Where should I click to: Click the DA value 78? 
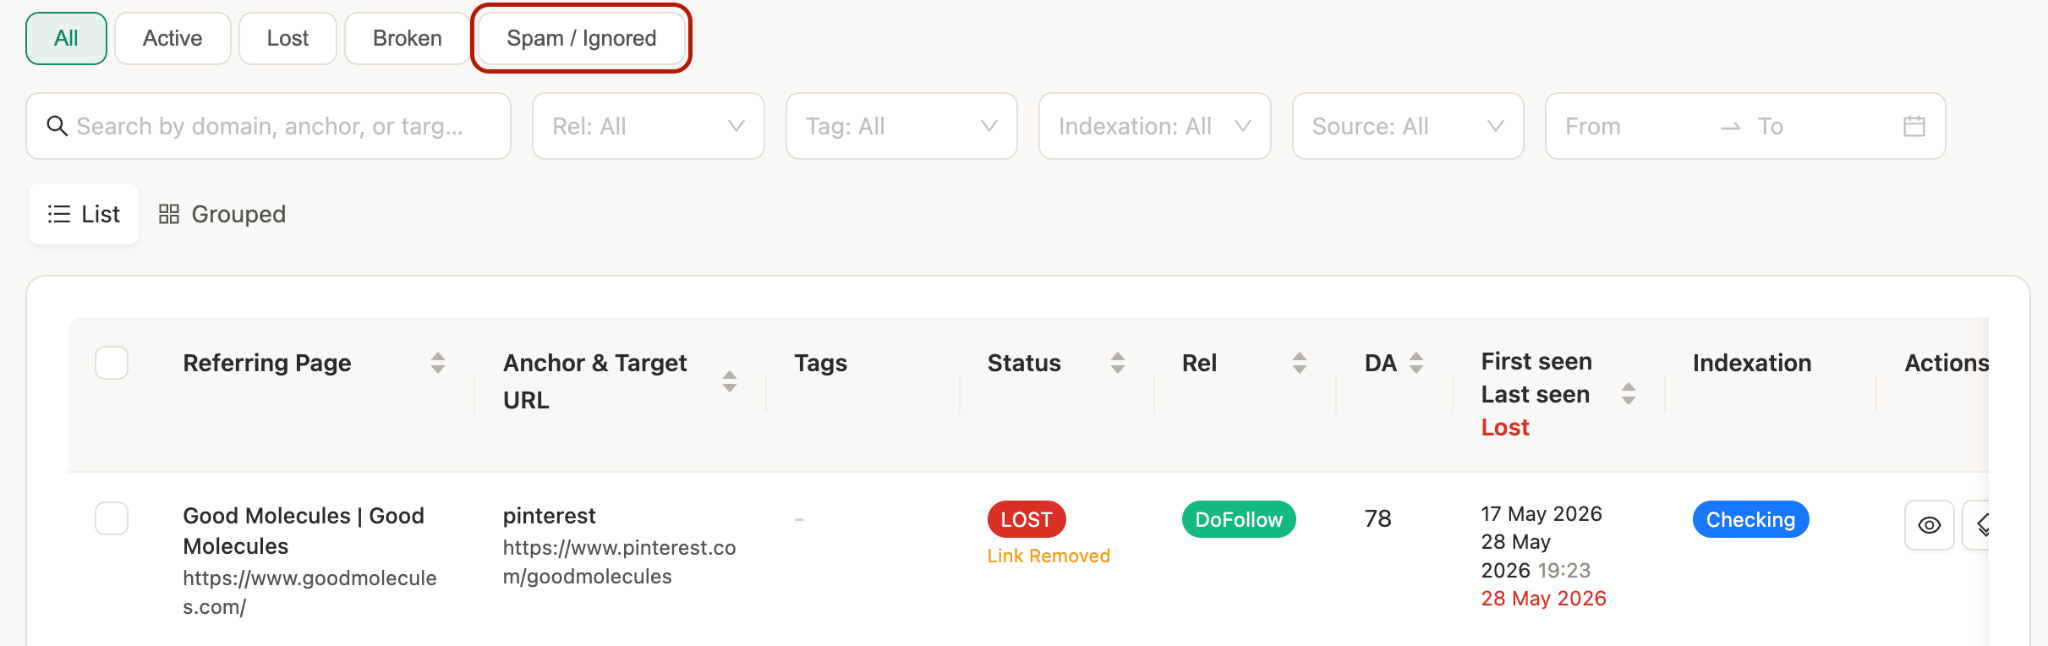(x=1378, y=519)
